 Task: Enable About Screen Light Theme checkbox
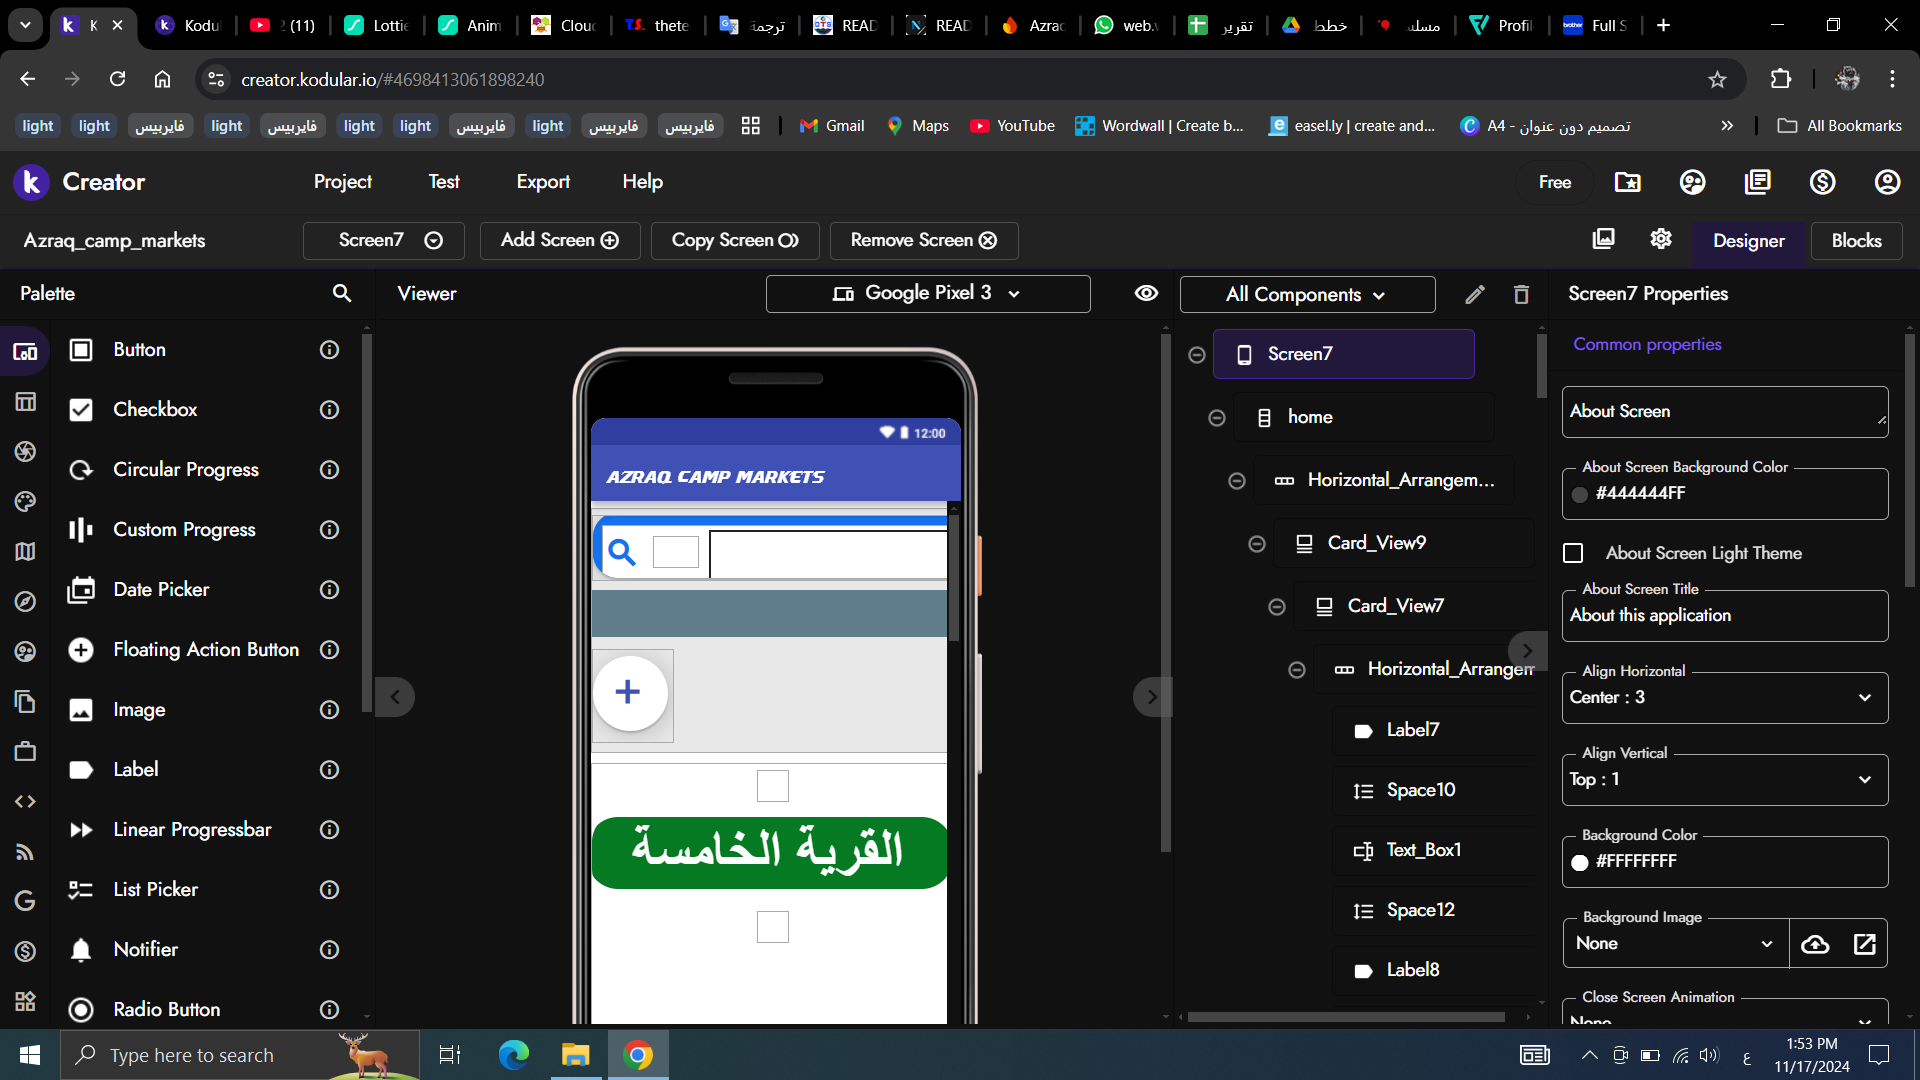click(x=1573, y=553)
